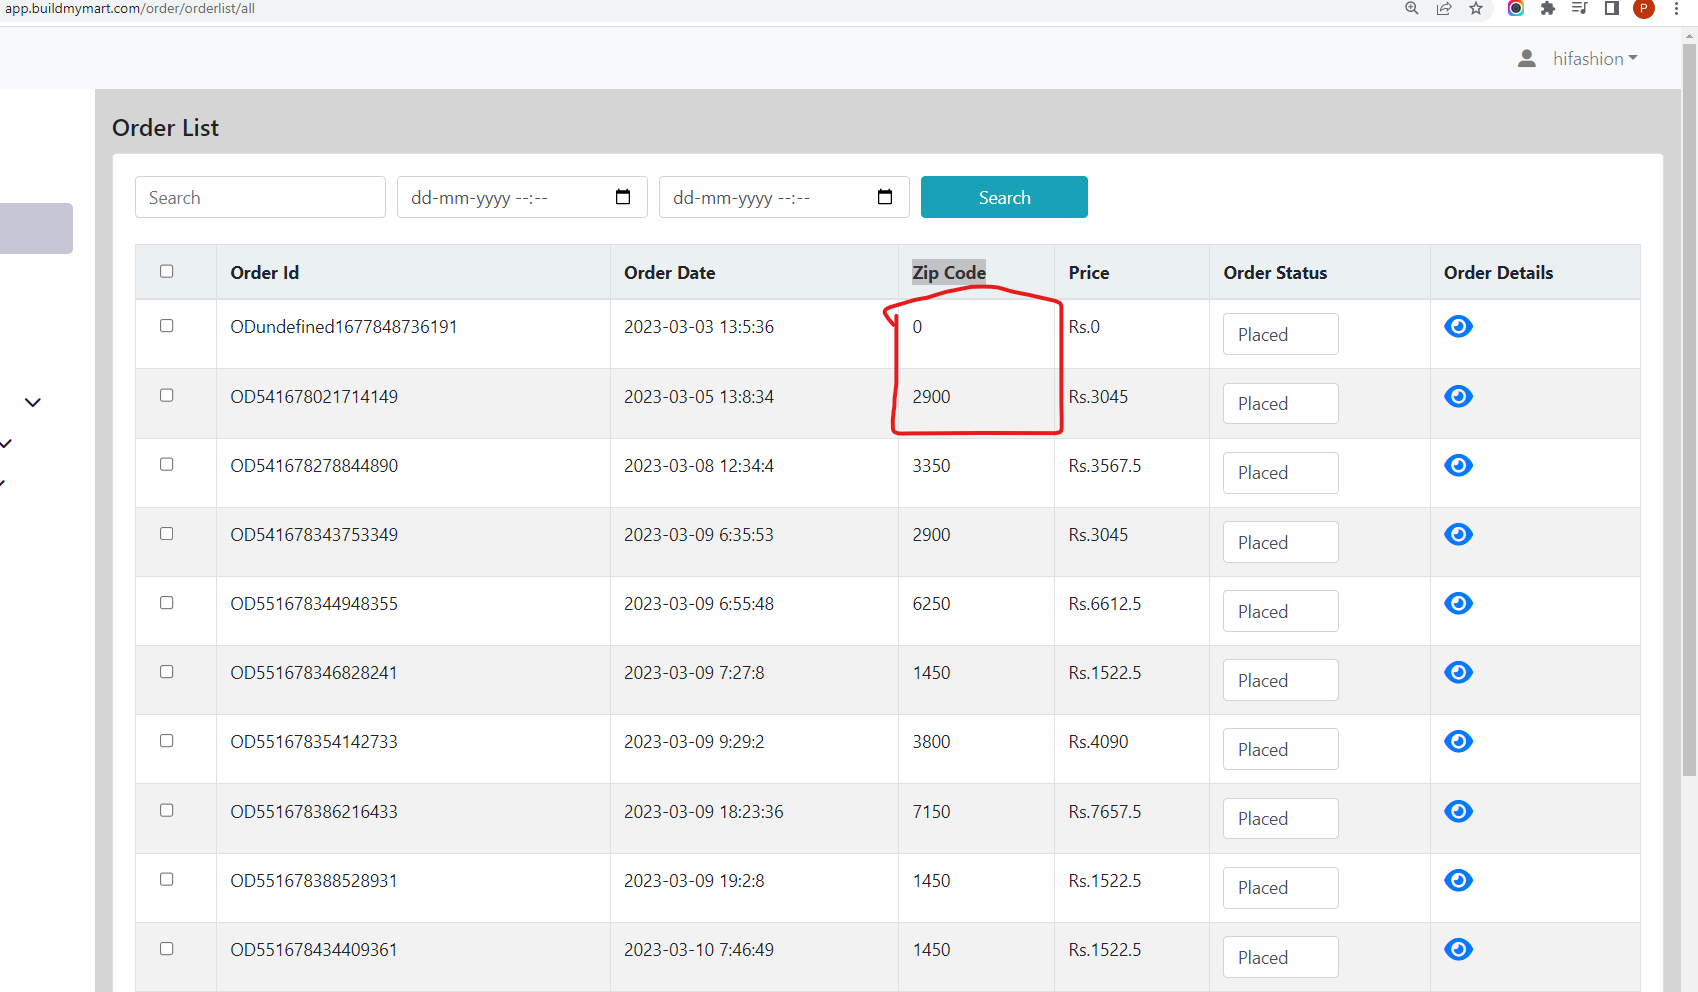Viewport: 1698px width, 992px height.
Task: Open calendar picker of second date field
Action: point(885,197)
